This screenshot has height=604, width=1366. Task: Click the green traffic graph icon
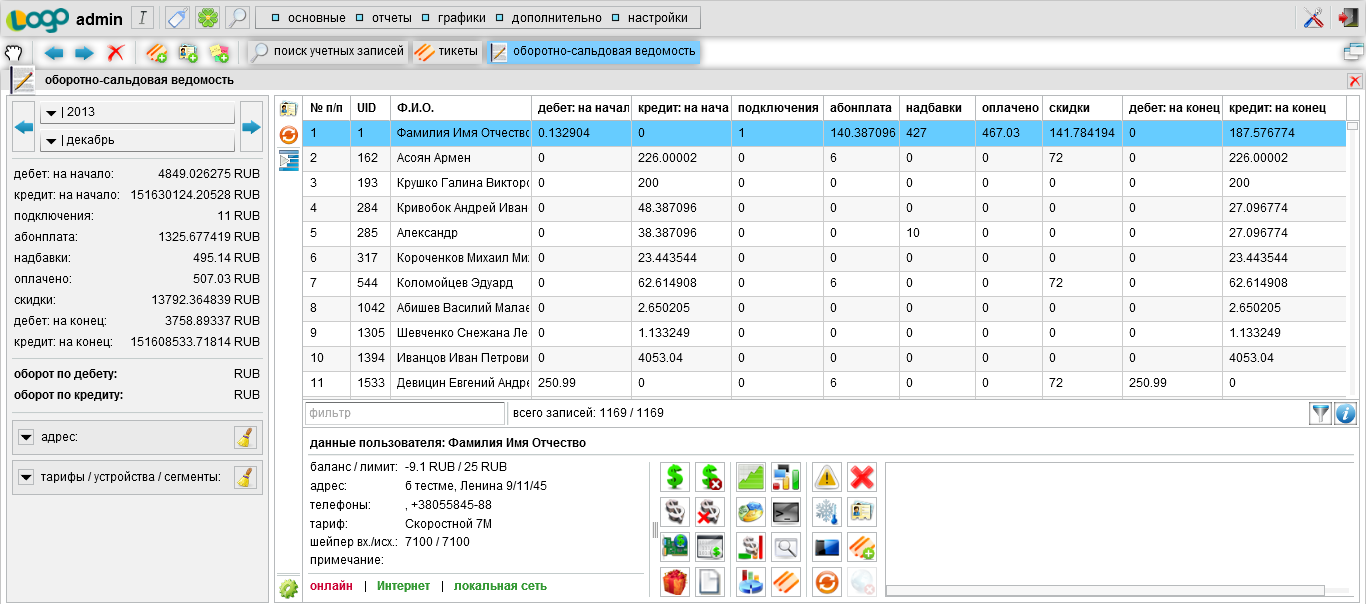click(750, 477)
